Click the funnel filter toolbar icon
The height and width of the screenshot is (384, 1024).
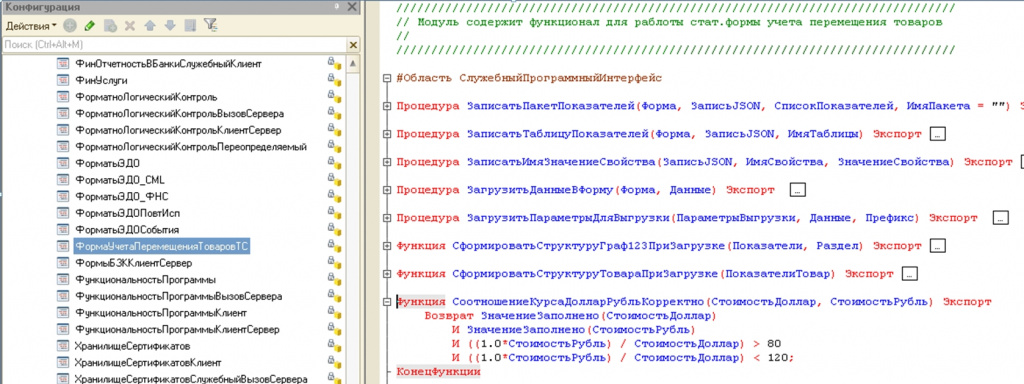point(210,26)
